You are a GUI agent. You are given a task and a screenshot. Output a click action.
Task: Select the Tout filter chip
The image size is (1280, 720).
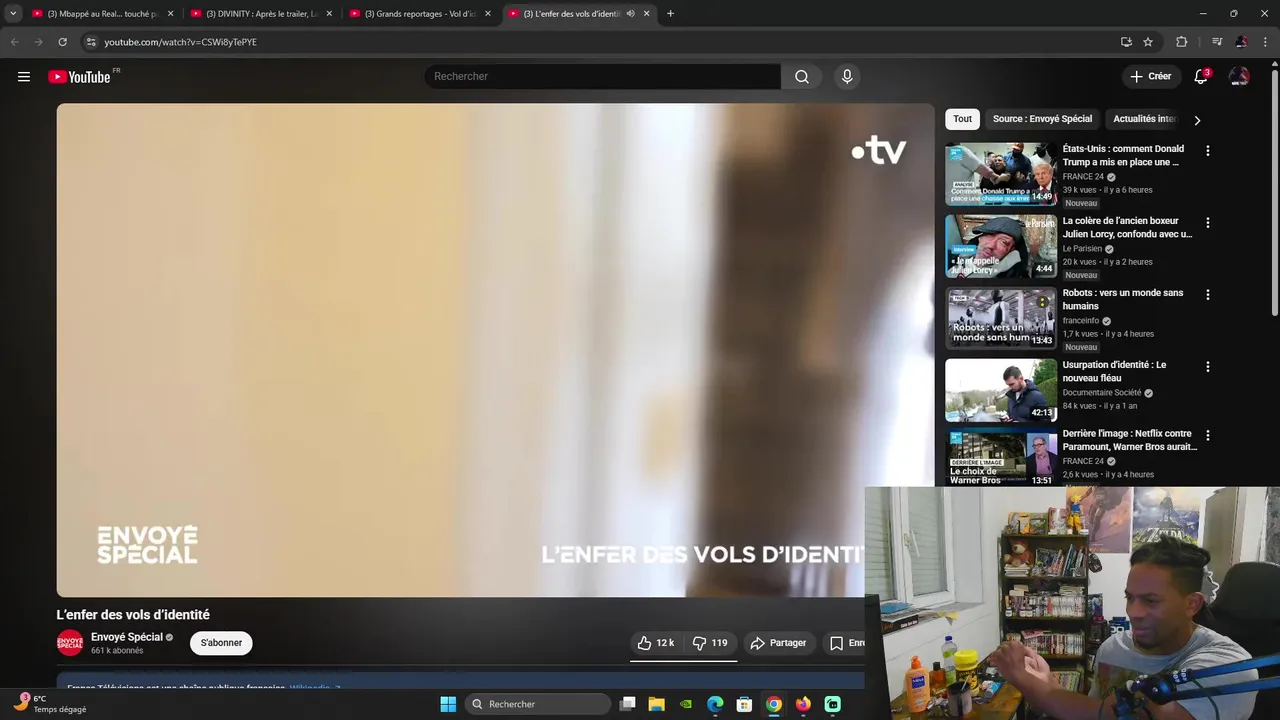(x=962, y=119)
